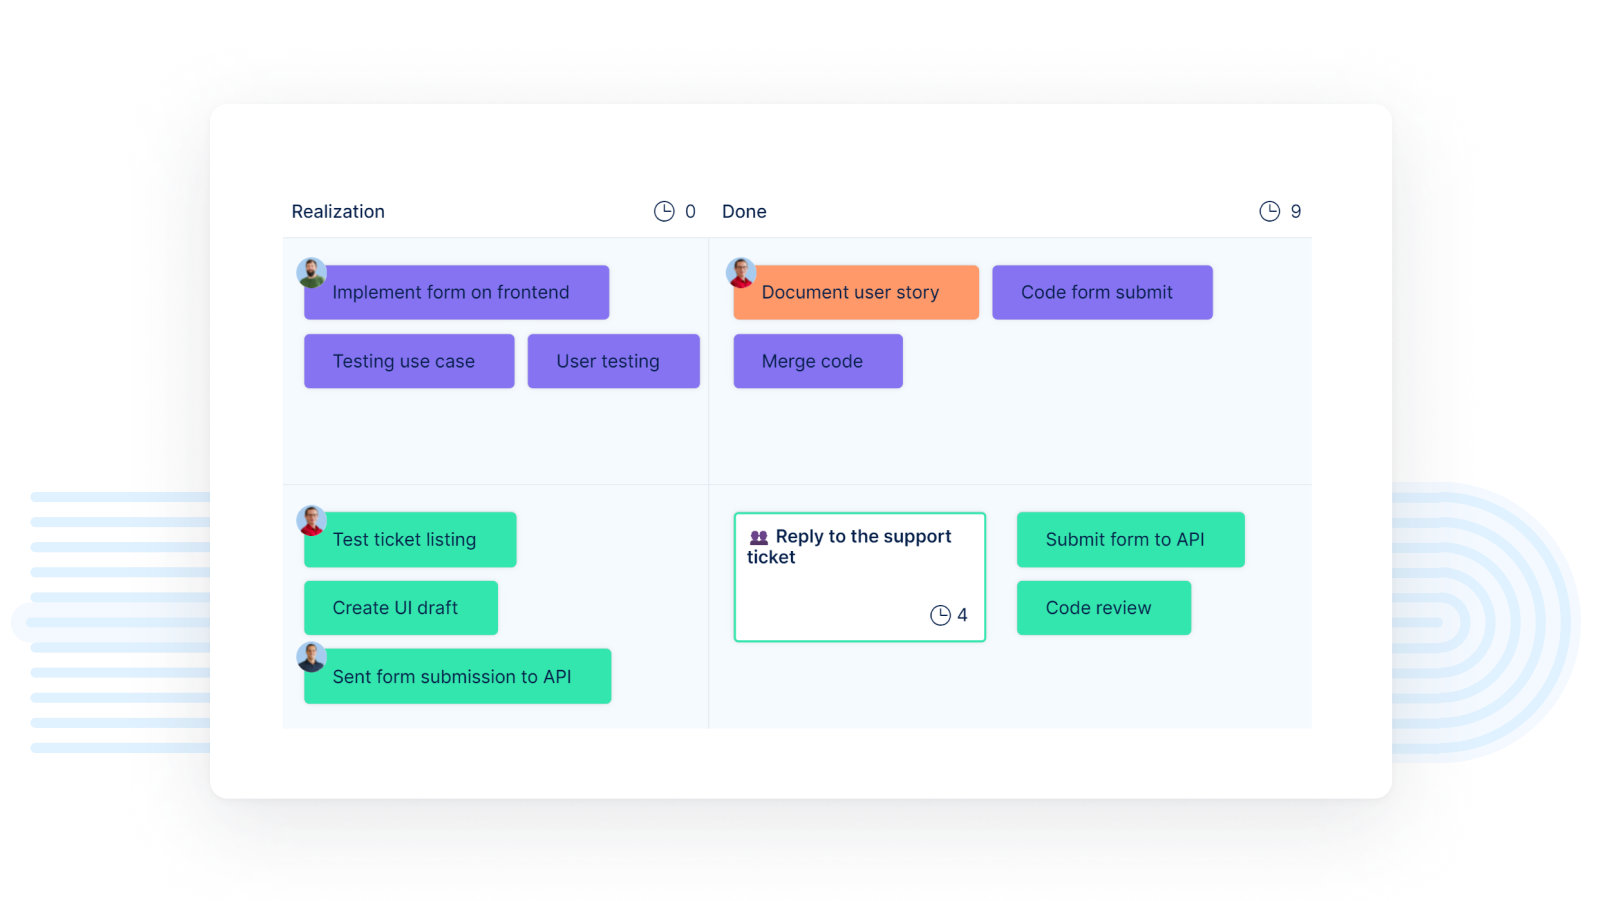The width and height of the screenshot is (1606, 901).
Task: Click avatar on Test ticket listing card
Action: click(x=312, y=520)
